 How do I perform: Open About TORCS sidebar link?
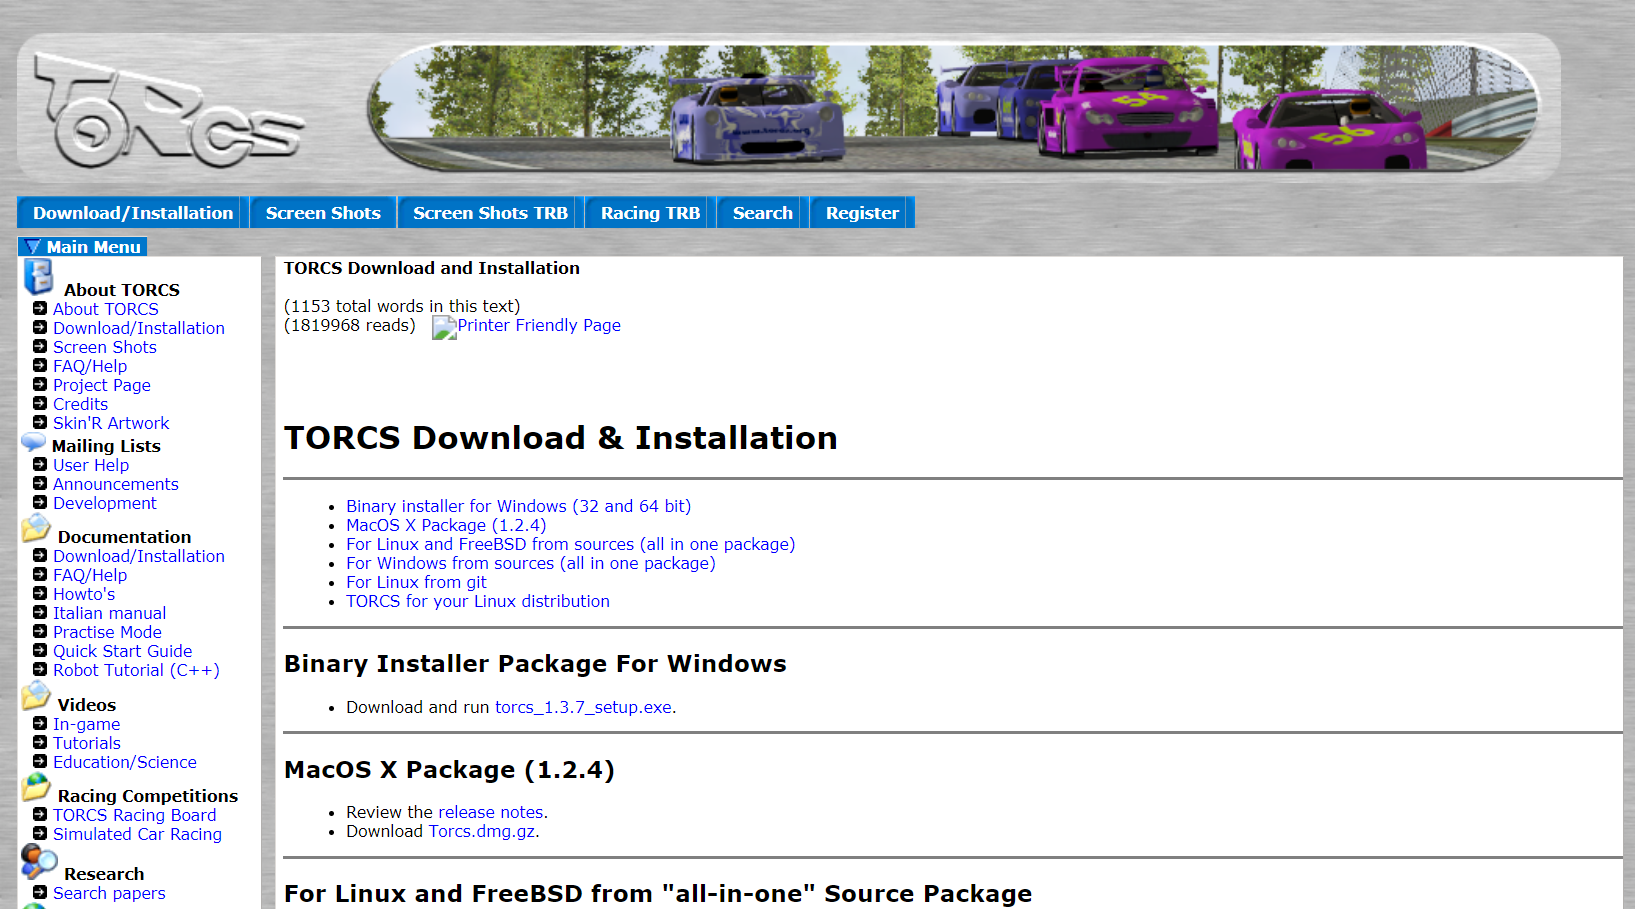(106, 309)
